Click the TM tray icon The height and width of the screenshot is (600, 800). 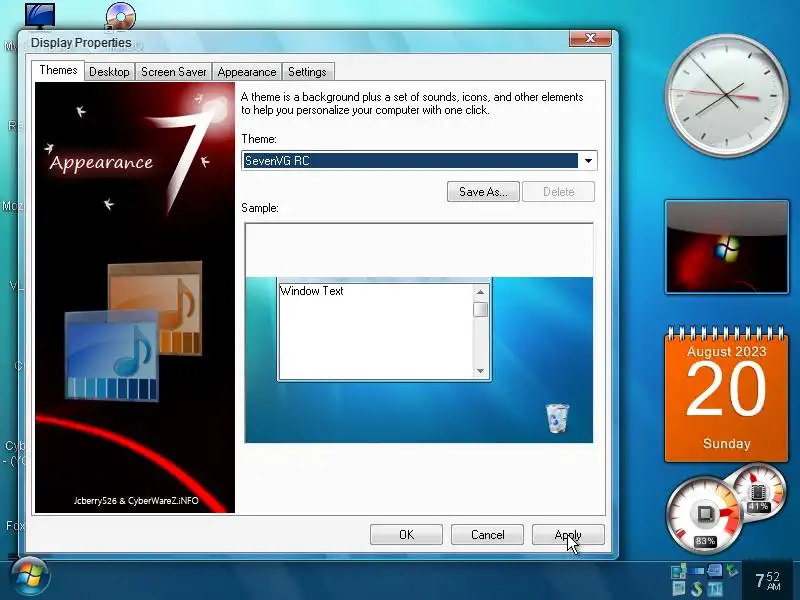coord(715,589)
